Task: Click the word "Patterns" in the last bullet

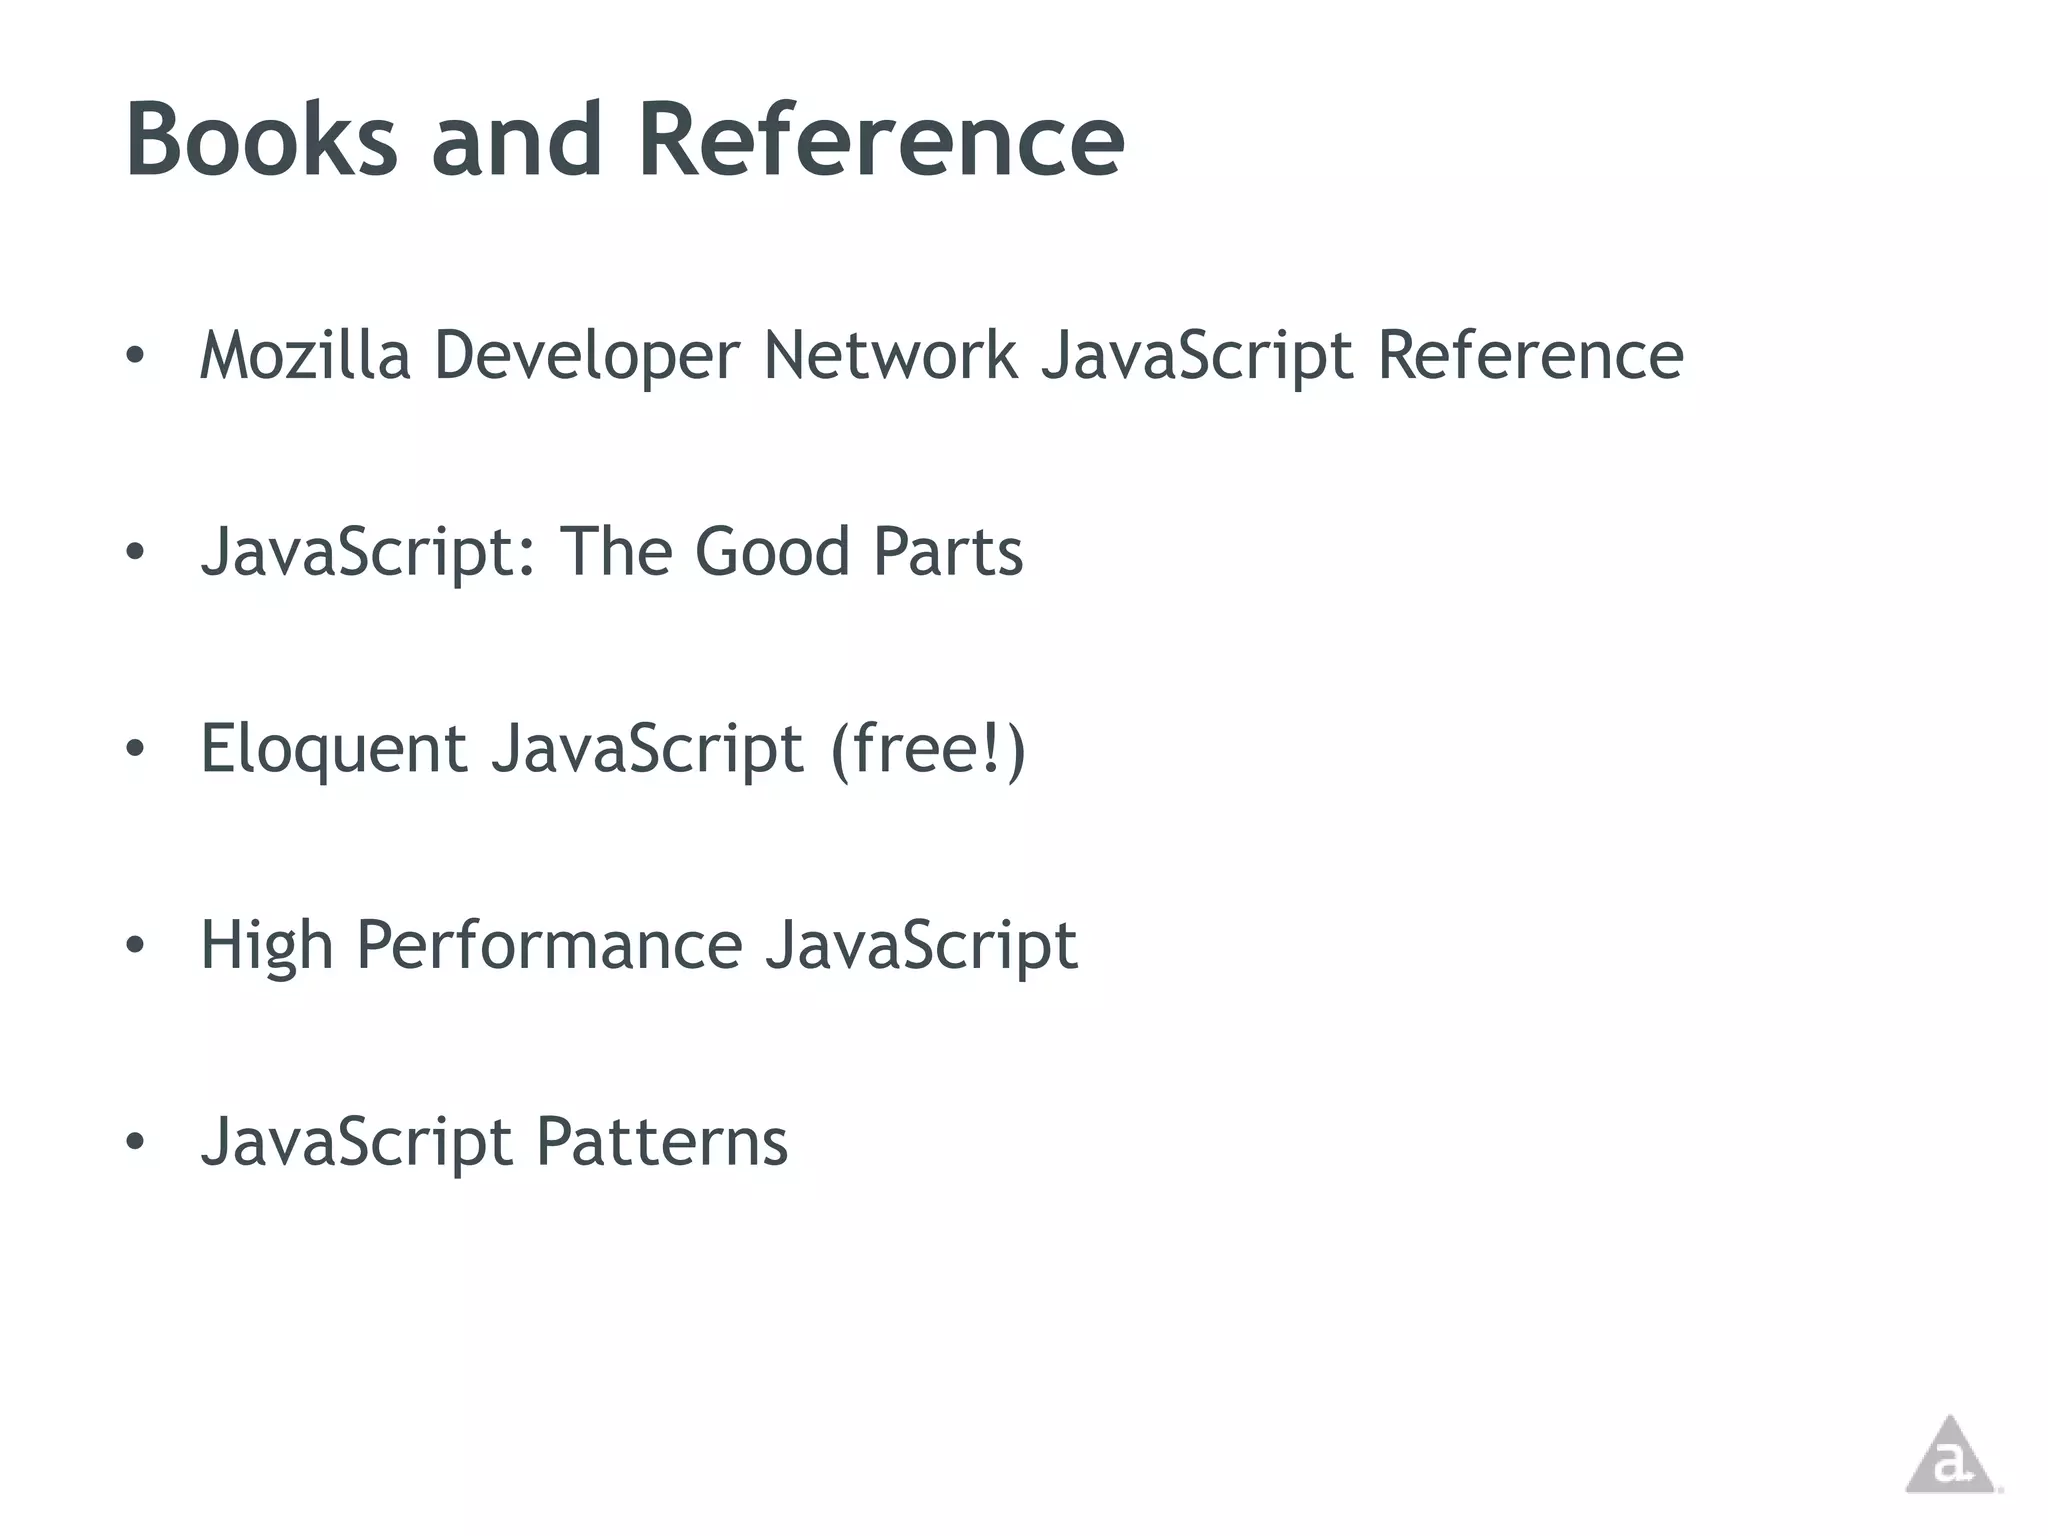Action: 662,1142
